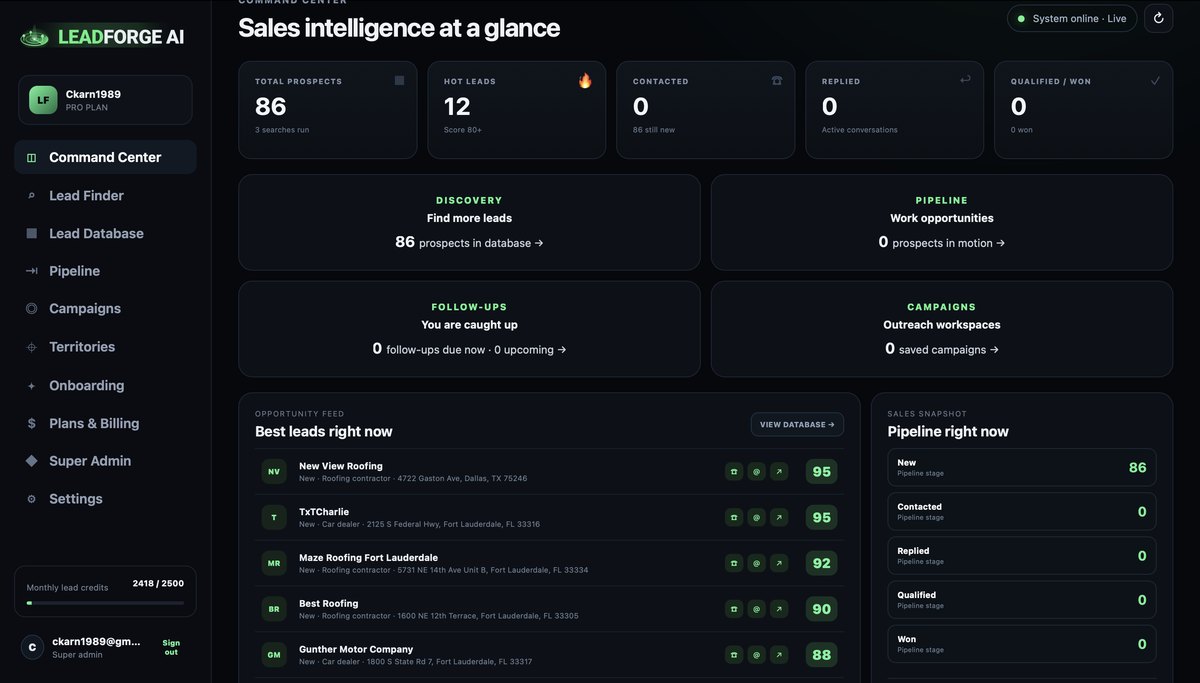This screenshot has width=1200, height=683.
Task: Open Lead Database from sidebar
Action: pos(105,233)
